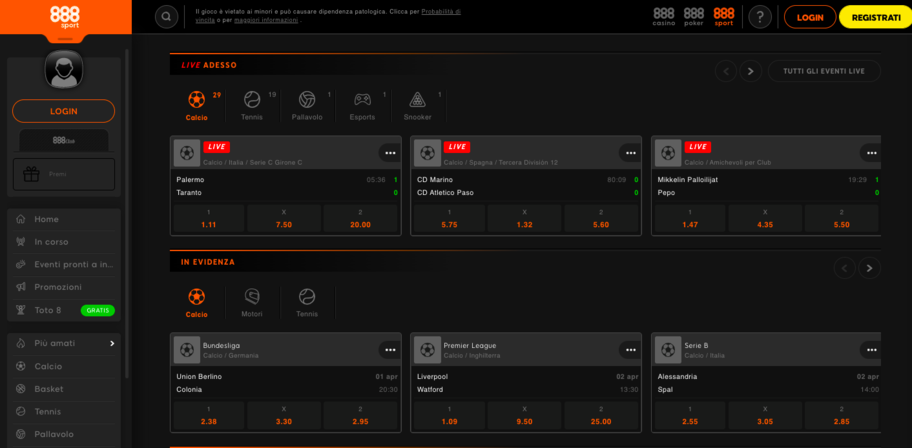The height and width of the screenshot is (448, 912).
Task: Expand the Più amati arrow
Action: click(x=112, y=343)
